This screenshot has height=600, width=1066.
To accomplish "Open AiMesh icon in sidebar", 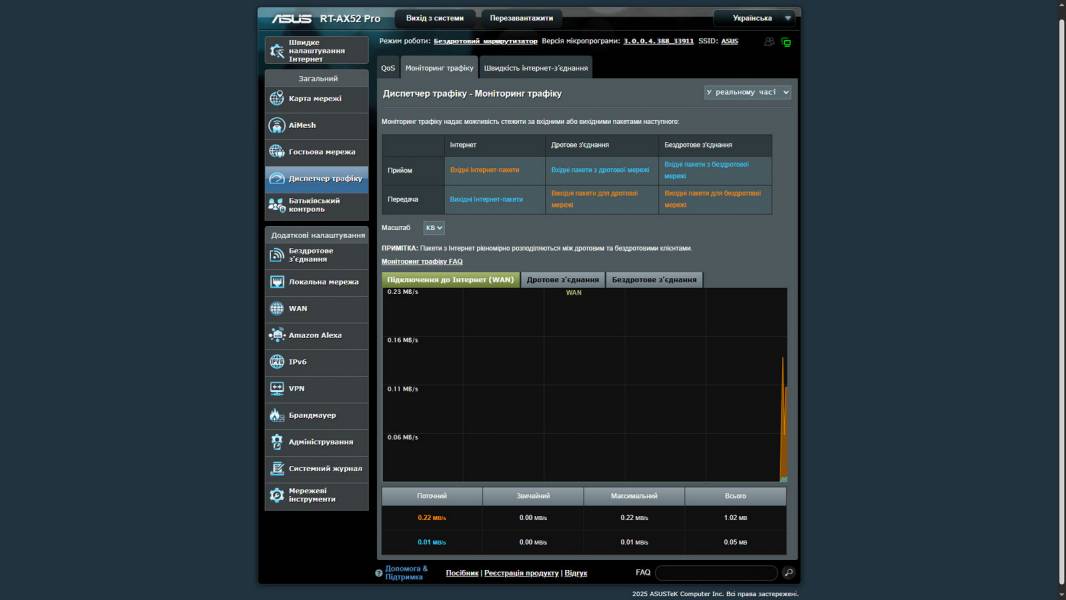I will 277,125.
